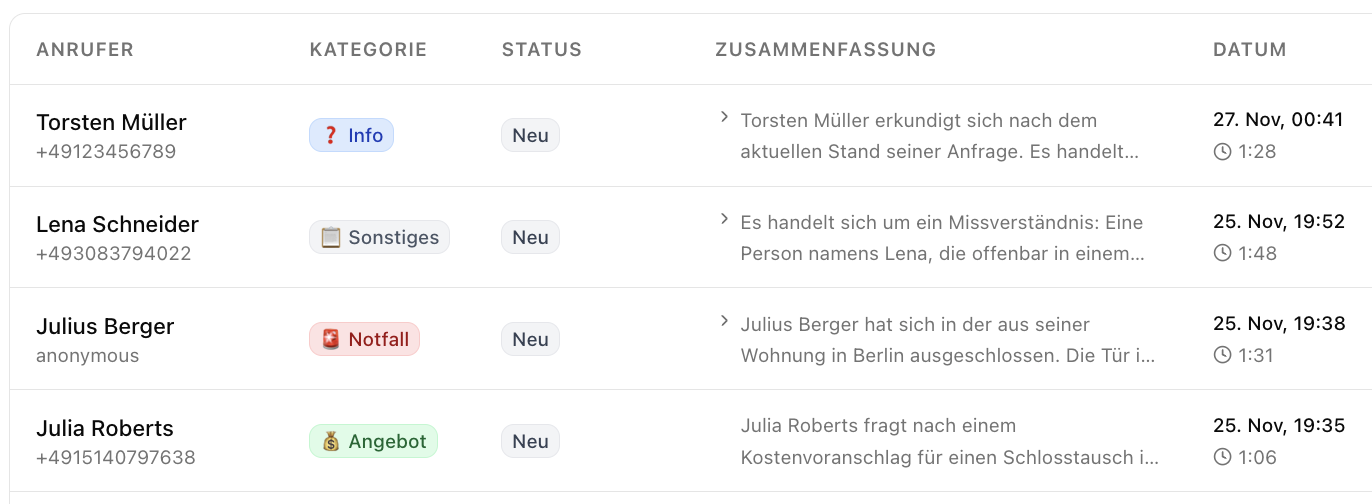
Task: Open Torsten Müller's Neu status badge
Action: (530, 135)
